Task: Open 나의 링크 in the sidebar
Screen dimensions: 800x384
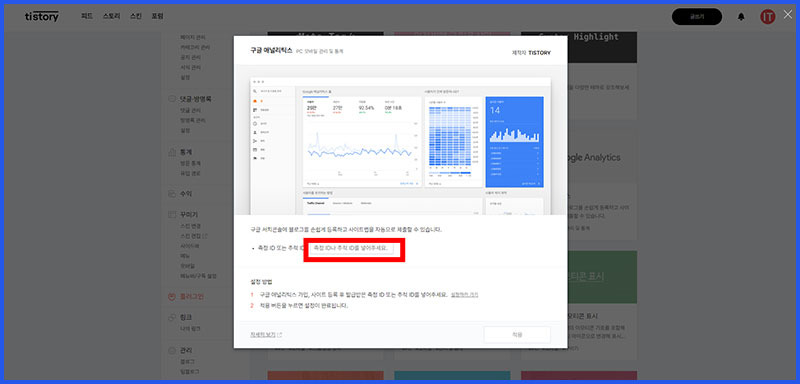Action: 190,328
